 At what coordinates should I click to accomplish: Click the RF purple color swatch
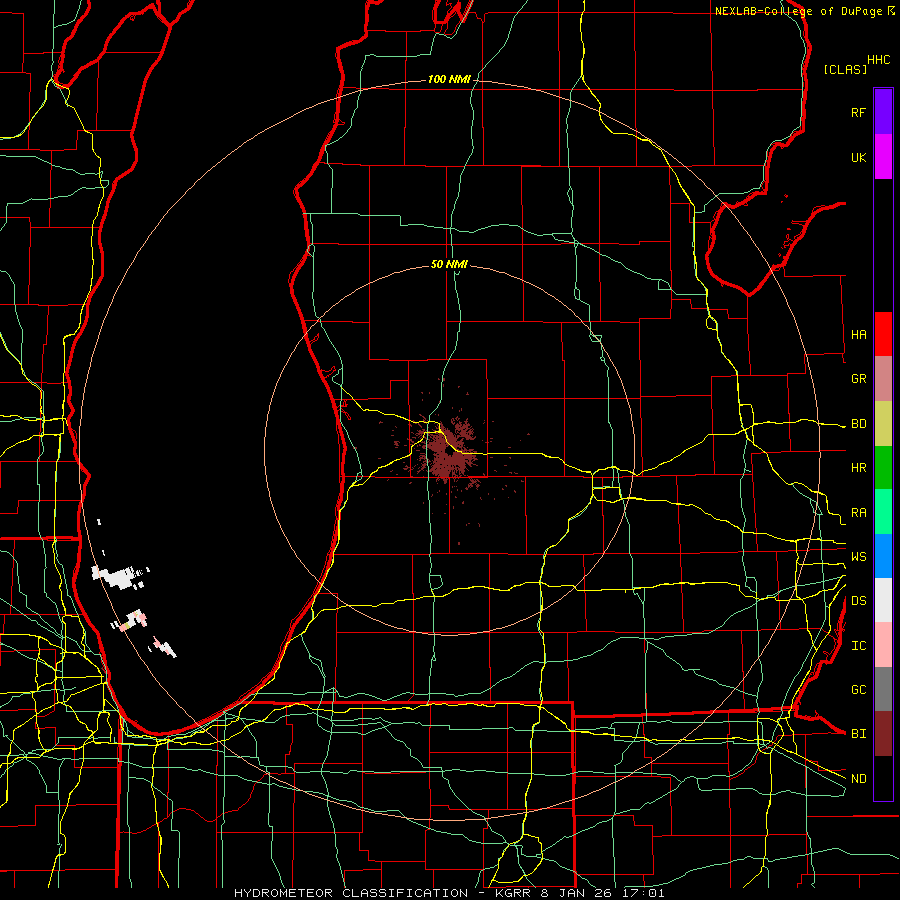point(883,112)
